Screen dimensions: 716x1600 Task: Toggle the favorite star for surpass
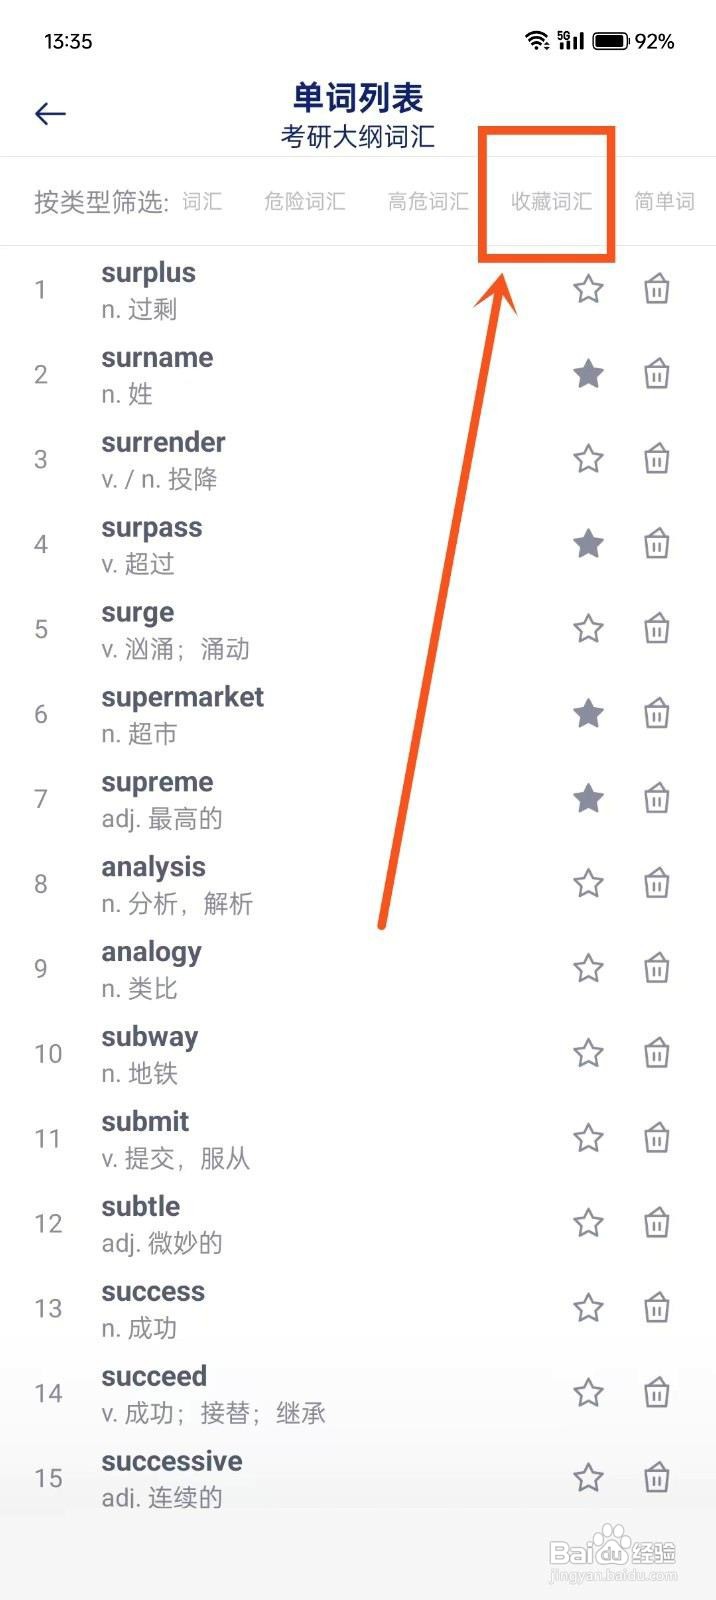point(588,544)
